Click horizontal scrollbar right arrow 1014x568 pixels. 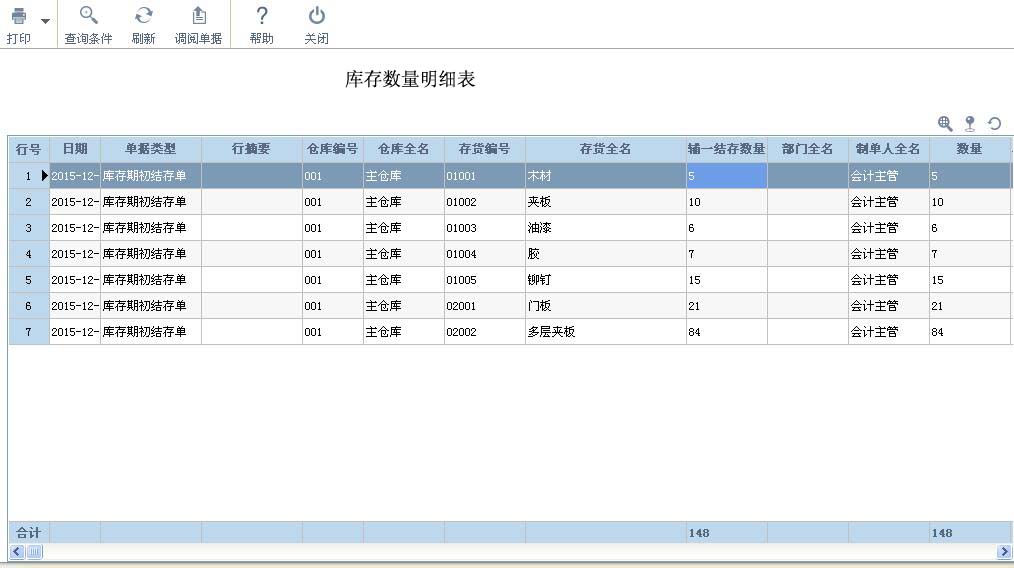[x=1003, y=552]
